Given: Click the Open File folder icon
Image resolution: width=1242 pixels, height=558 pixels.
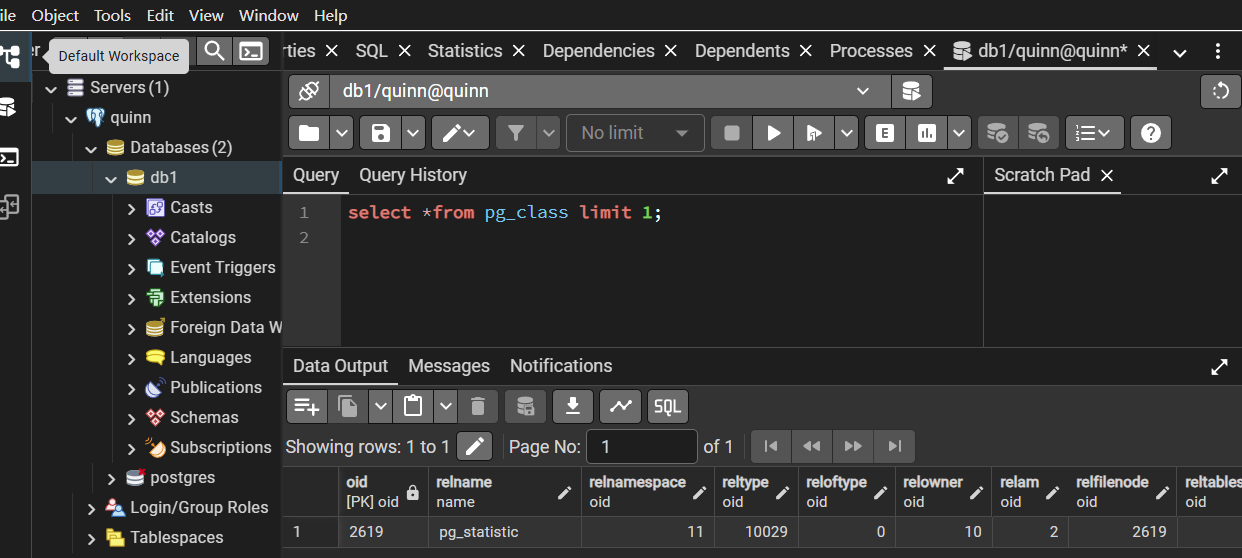Looking at the screenshot, I should (309, 133).
